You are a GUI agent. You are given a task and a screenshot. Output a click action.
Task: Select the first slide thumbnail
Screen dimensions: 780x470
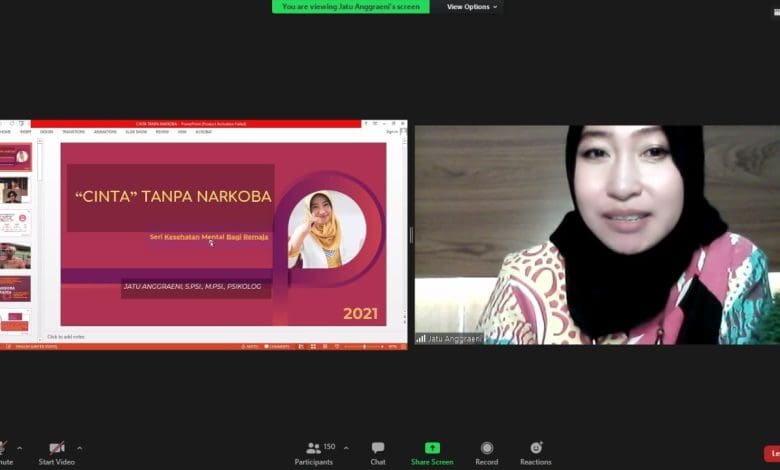tap(15, 157)
